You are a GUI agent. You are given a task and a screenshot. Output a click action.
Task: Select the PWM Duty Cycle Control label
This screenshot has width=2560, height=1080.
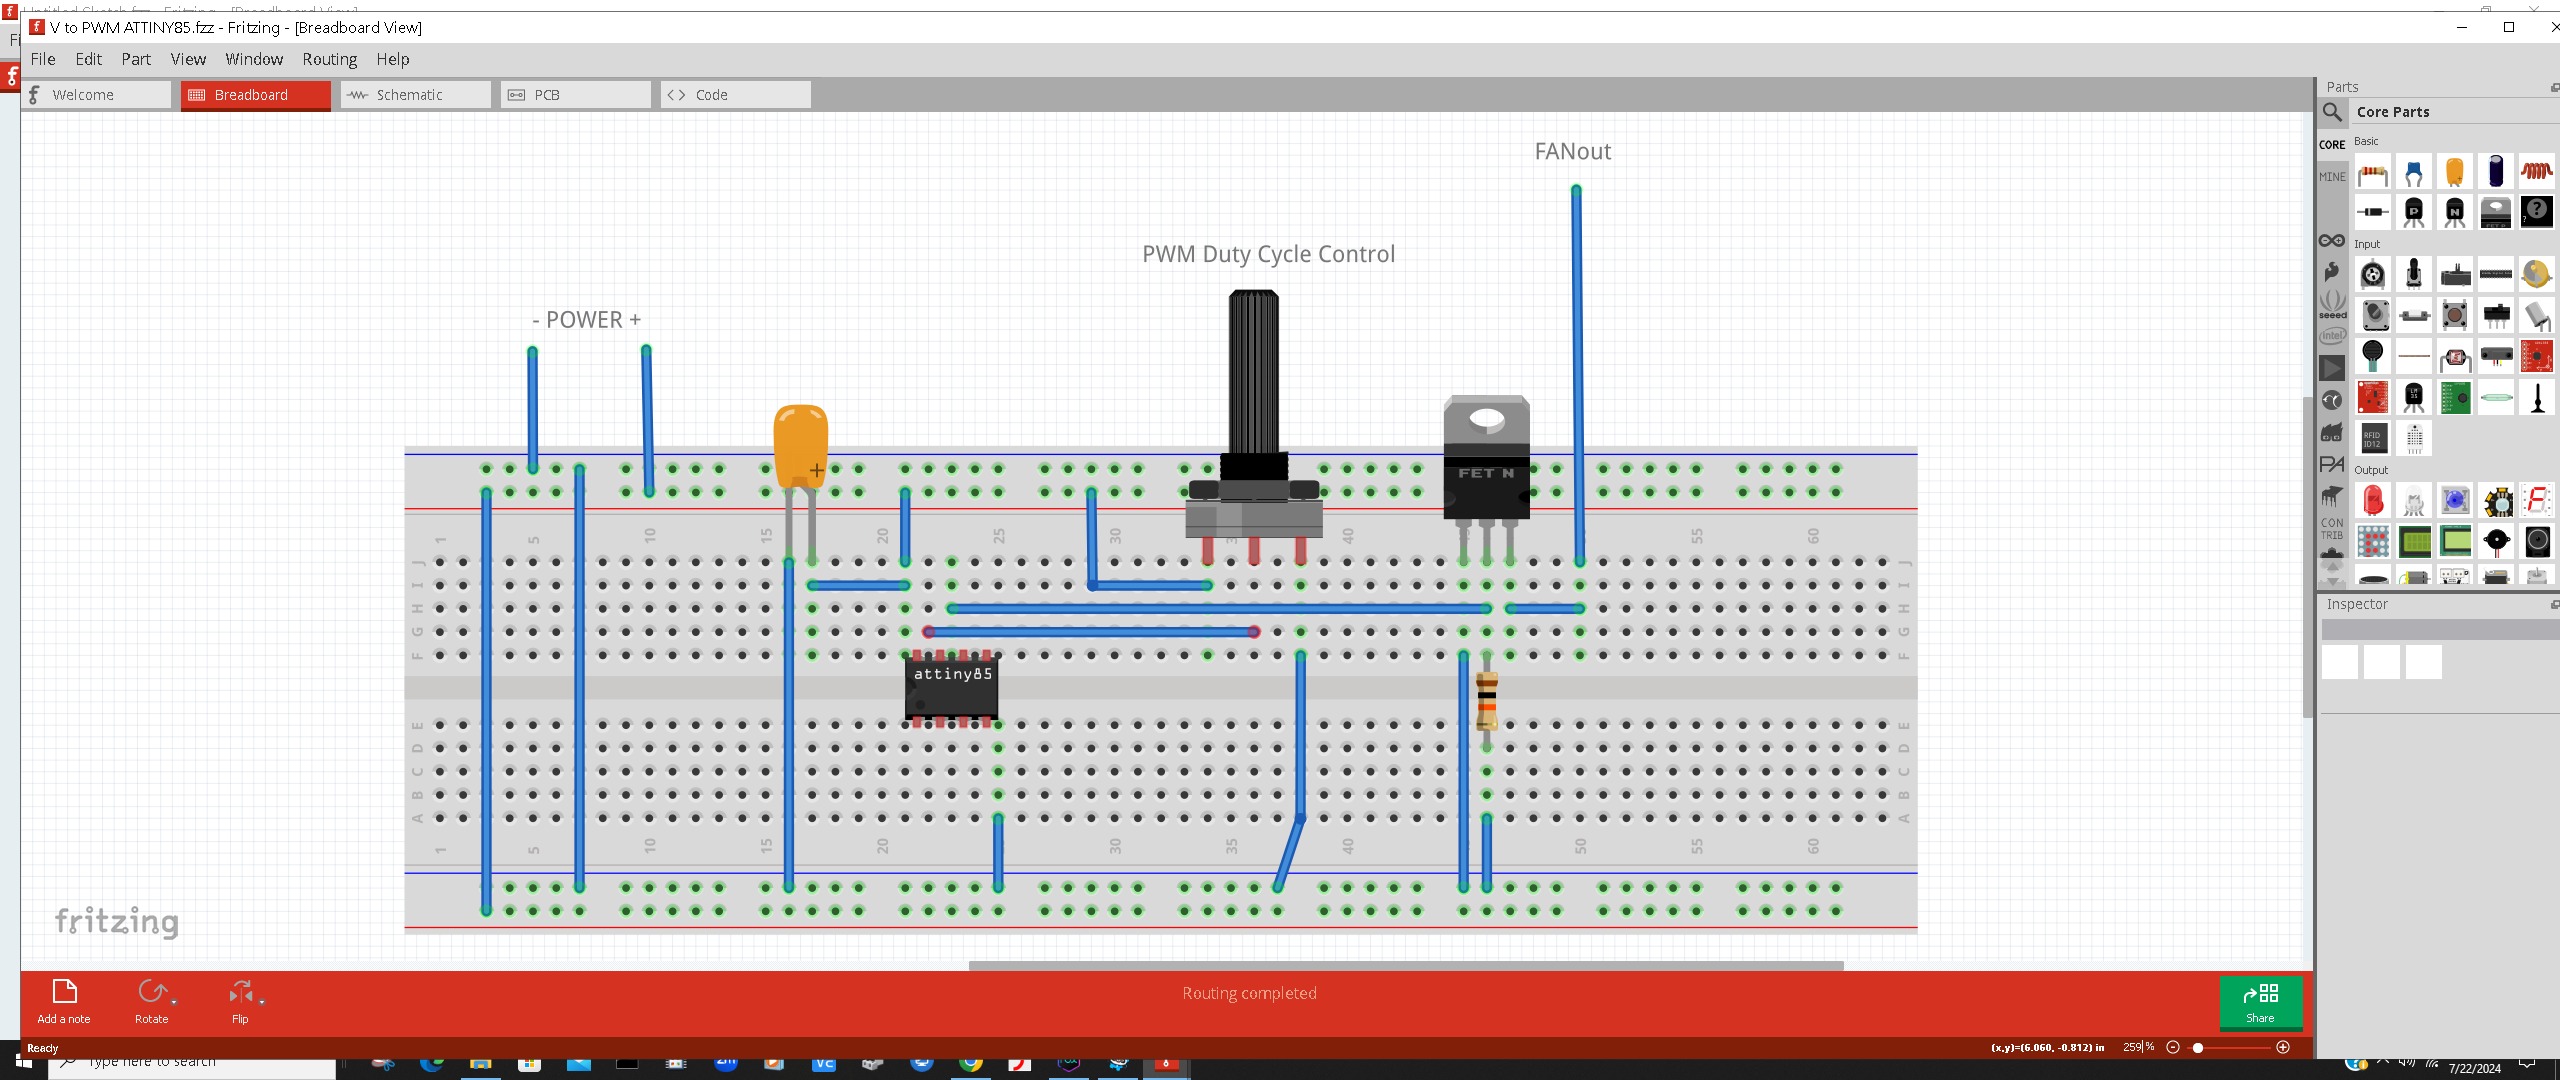click(1268, 254)
